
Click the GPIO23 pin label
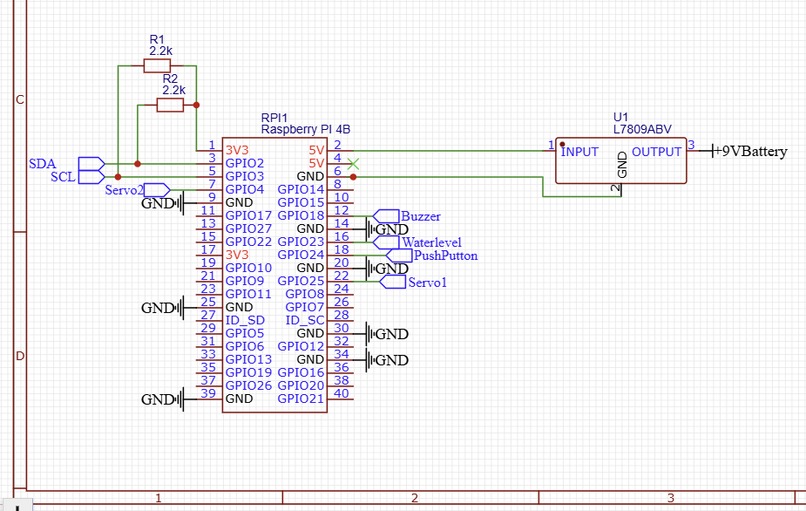(x=301, y=242)
